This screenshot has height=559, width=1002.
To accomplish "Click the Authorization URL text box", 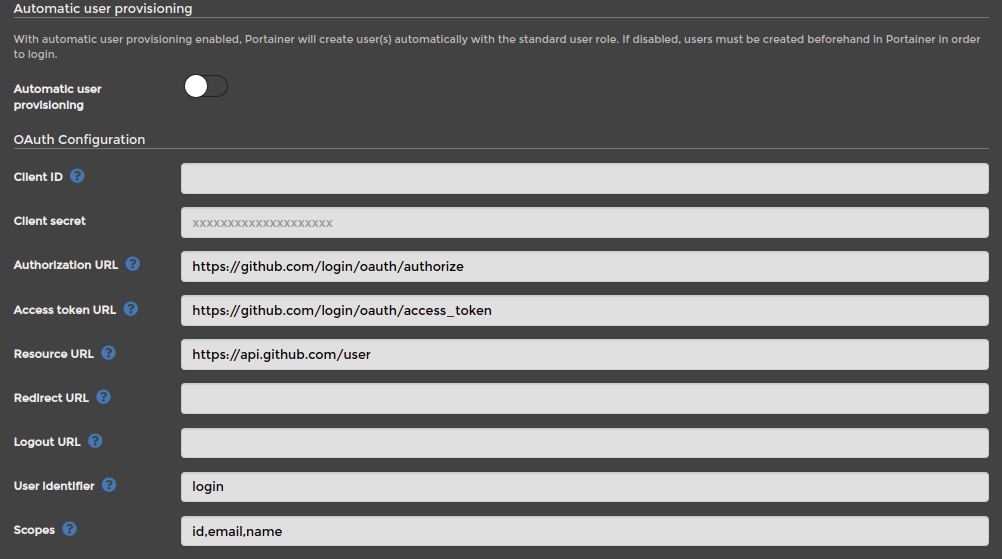I will [x=585, y=266].
